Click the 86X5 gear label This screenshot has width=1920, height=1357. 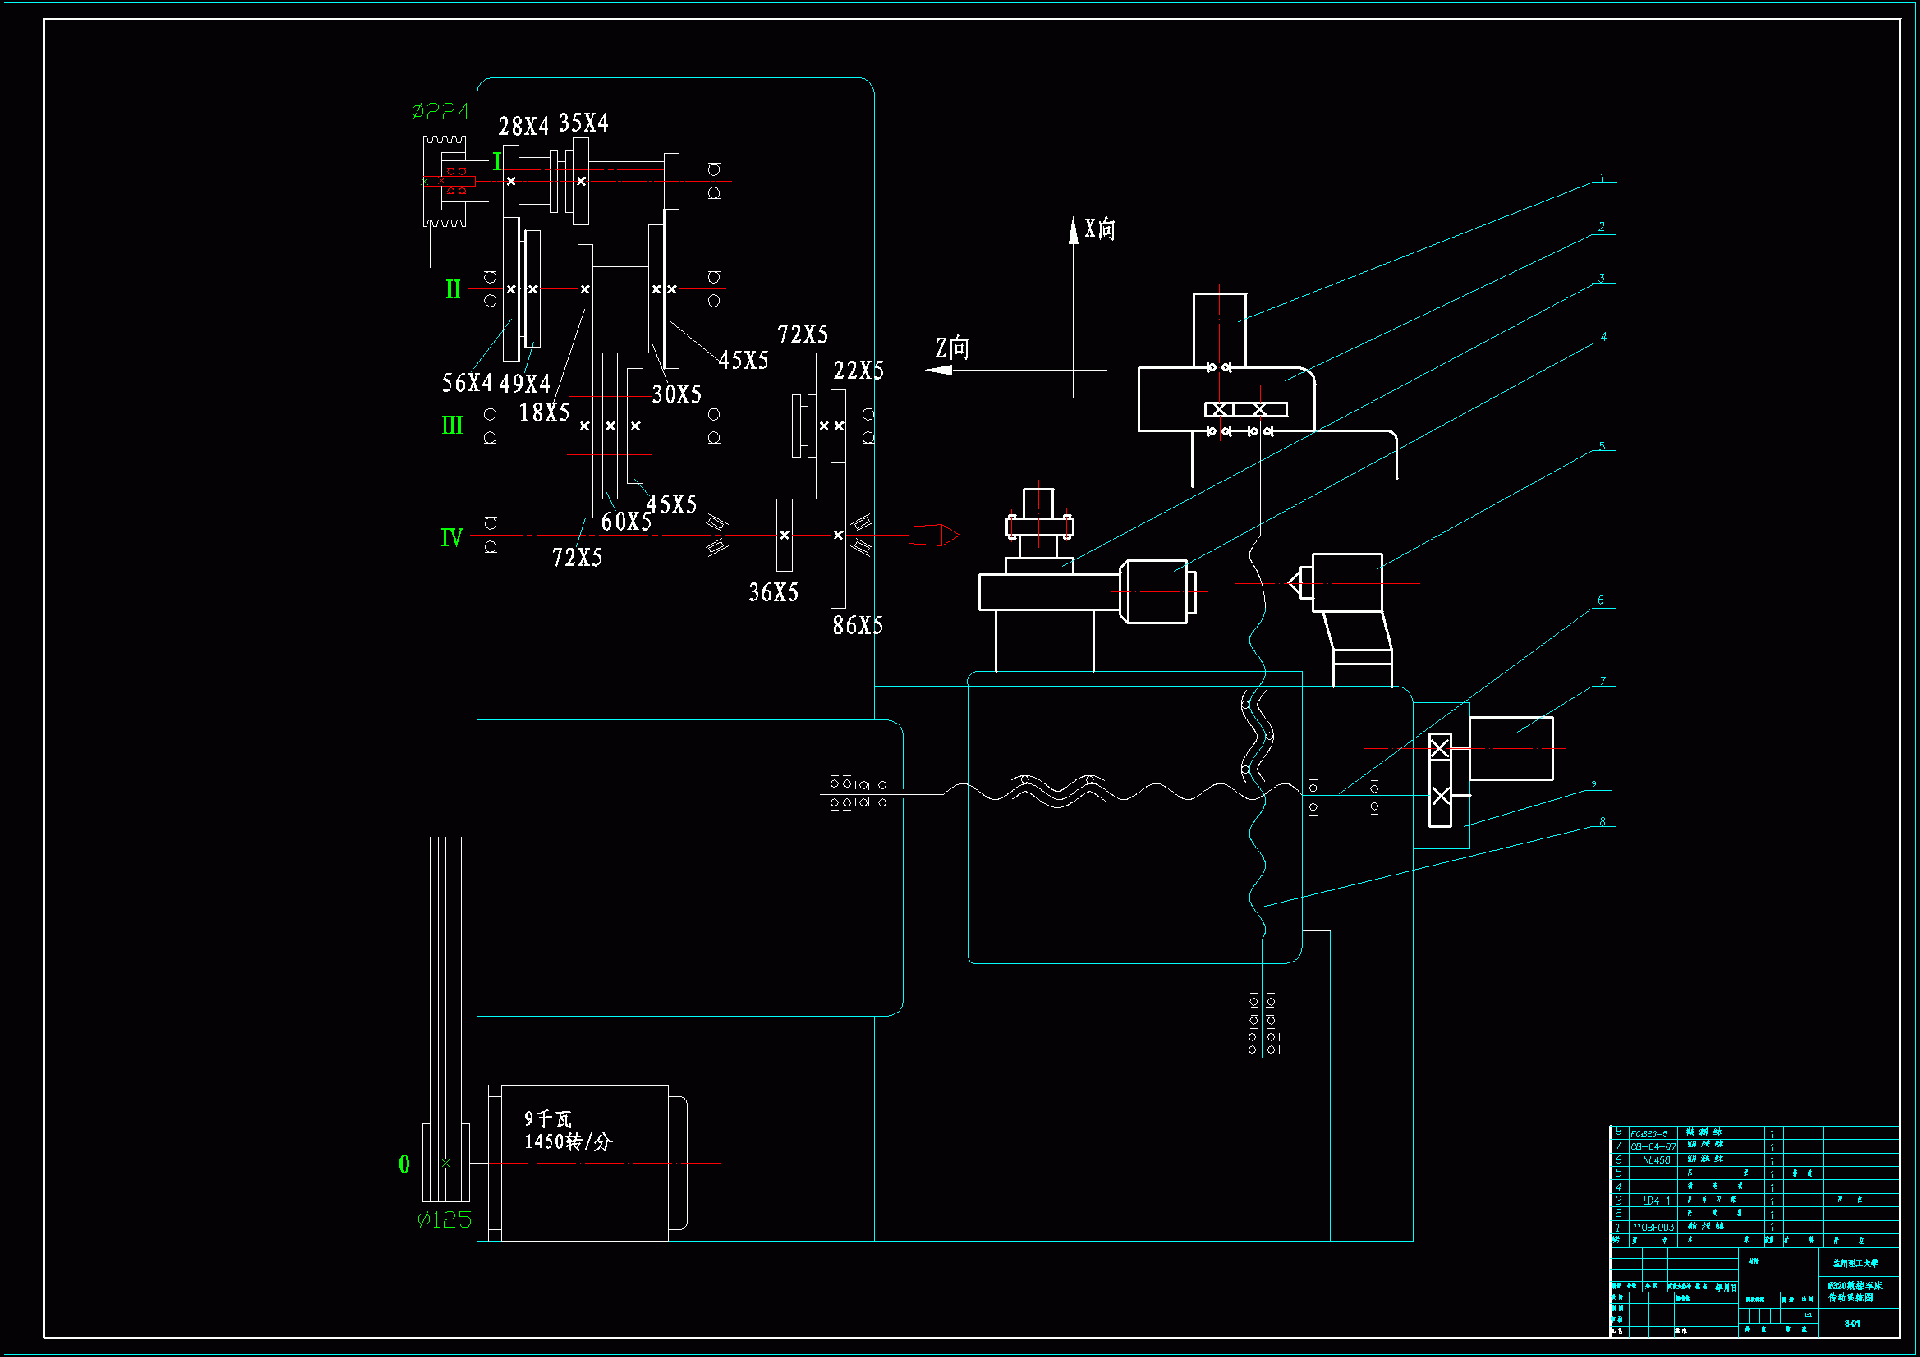click(x=857, y=626)
